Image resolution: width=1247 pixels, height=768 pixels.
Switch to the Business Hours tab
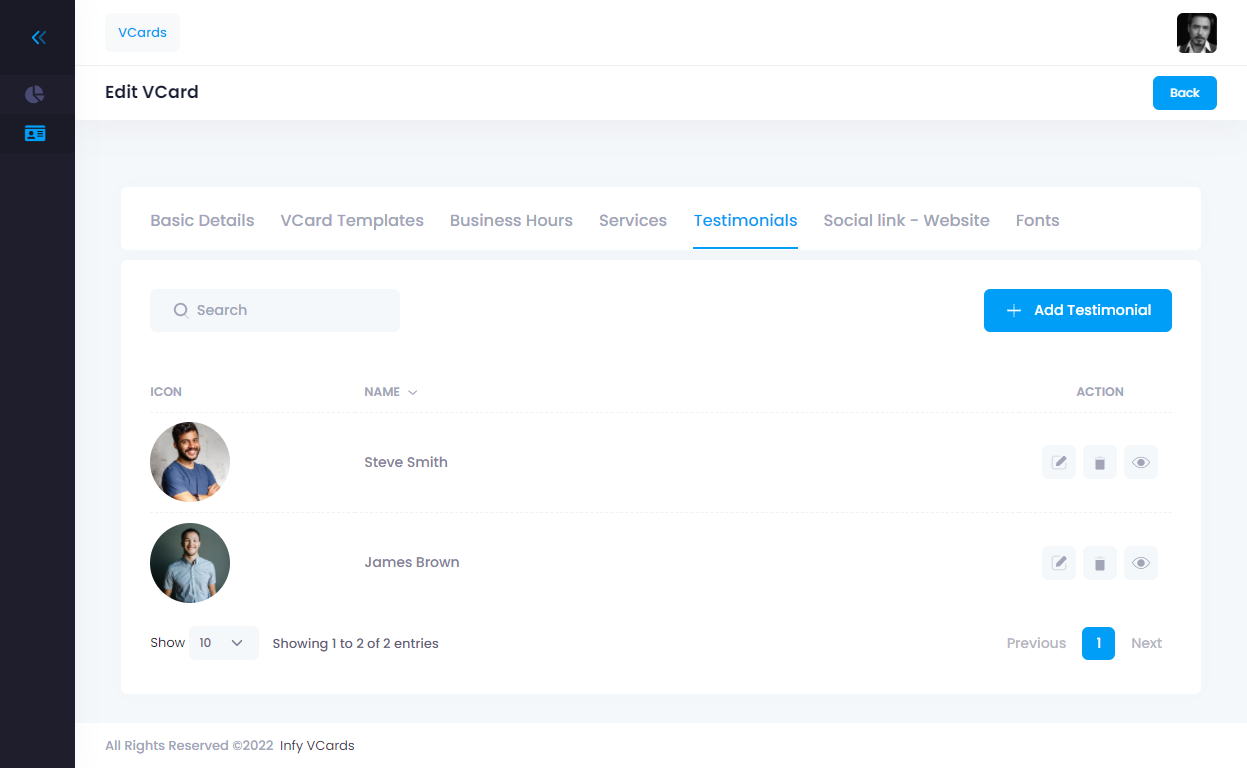pyautogui.click(x=511, y=221)
